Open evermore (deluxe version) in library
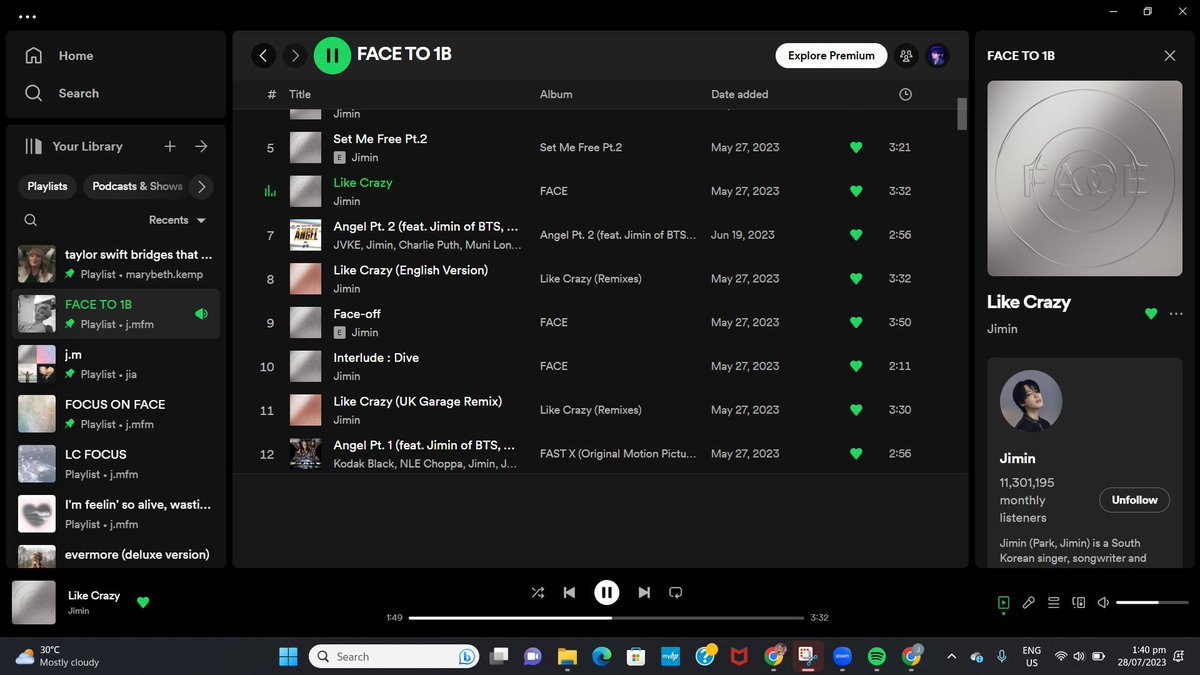Image resolution: width=1200 pixels, height=675 pixels. pos(116,554)
